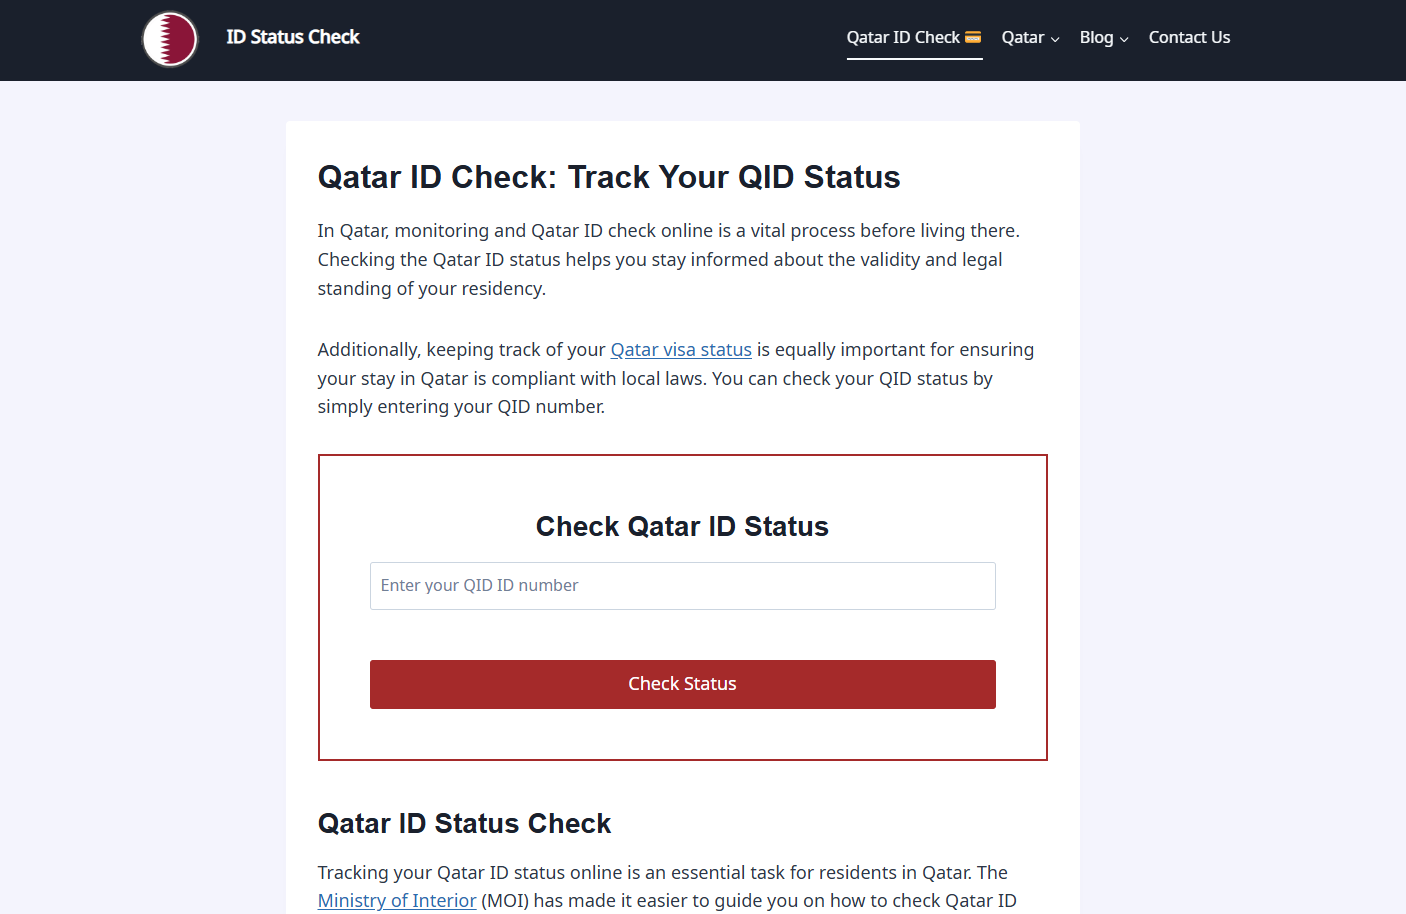Go to the Contact Us page
Image resolution: width=1406 pixels, height=914 pixels.
click(x=1189, y=38)
